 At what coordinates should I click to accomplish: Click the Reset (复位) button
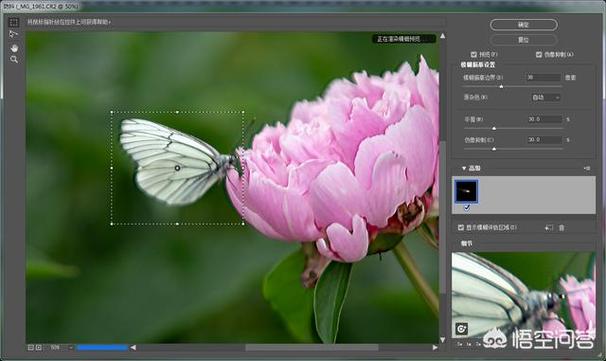click(524, 40)
